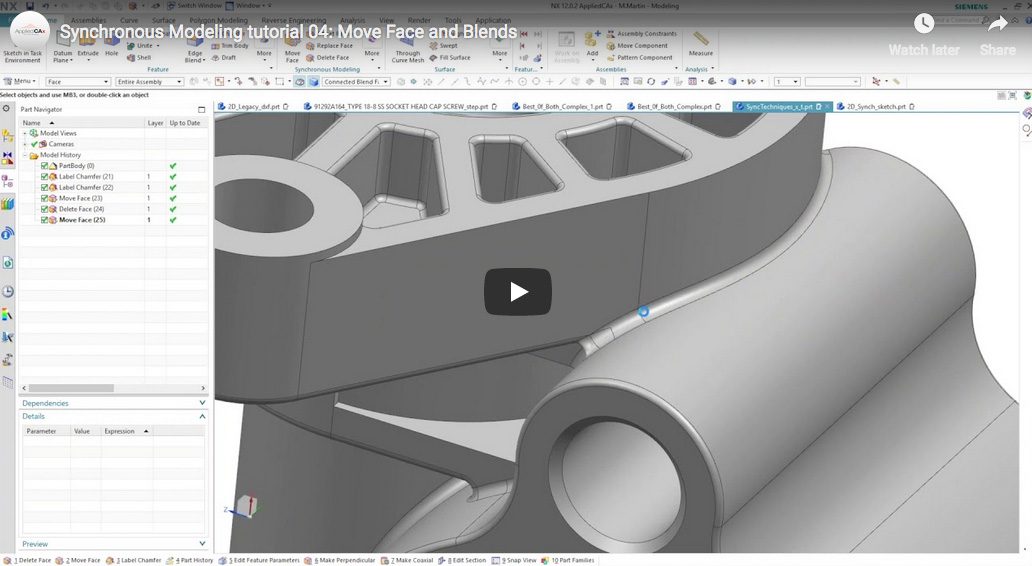Click the Undo arrow icon
1032x566 pixels.
(45, 6)
